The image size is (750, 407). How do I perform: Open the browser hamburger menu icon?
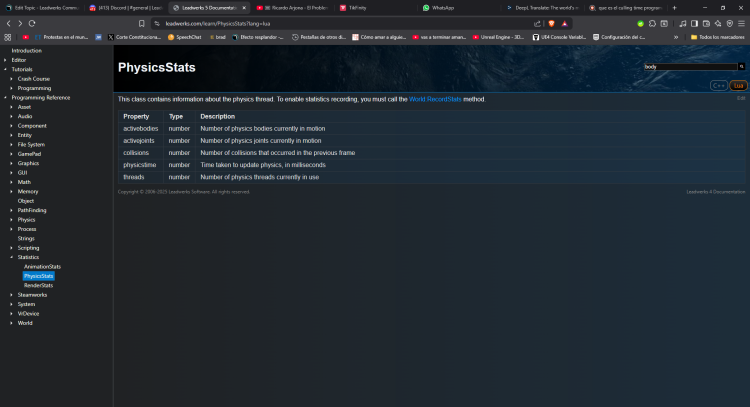[x=741, y=23]
